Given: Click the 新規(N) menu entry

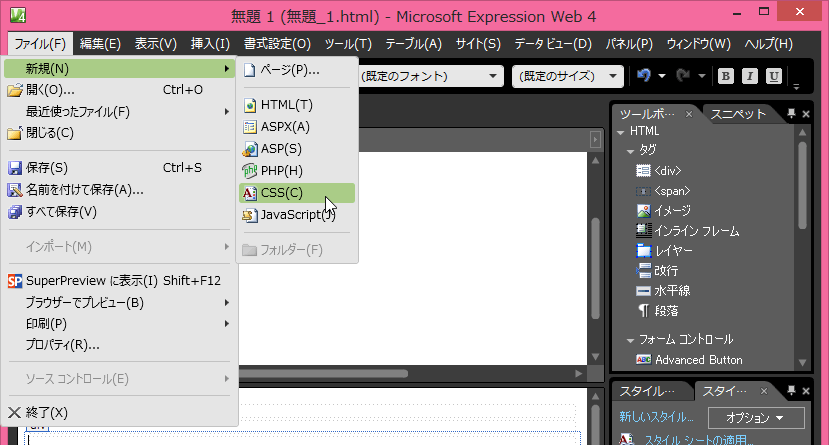Looking at the screenshot, I should tap(119, 69).
